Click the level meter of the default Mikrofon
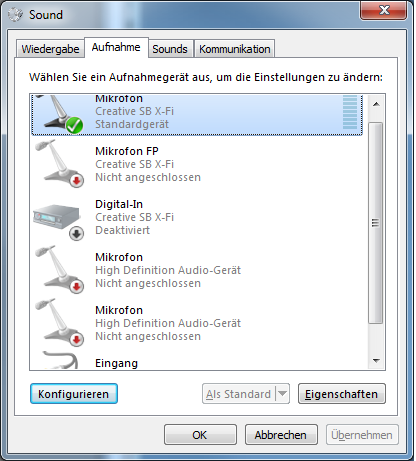This screenshot has width=416, height=461. [x=350, y=112]
